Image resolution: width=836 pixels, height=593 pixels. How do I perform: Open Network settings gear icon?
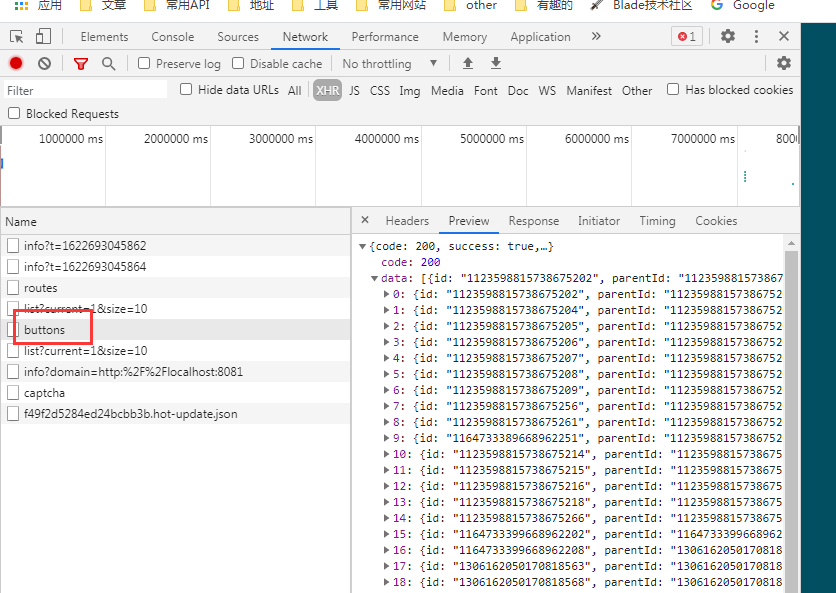click(783, 63)
